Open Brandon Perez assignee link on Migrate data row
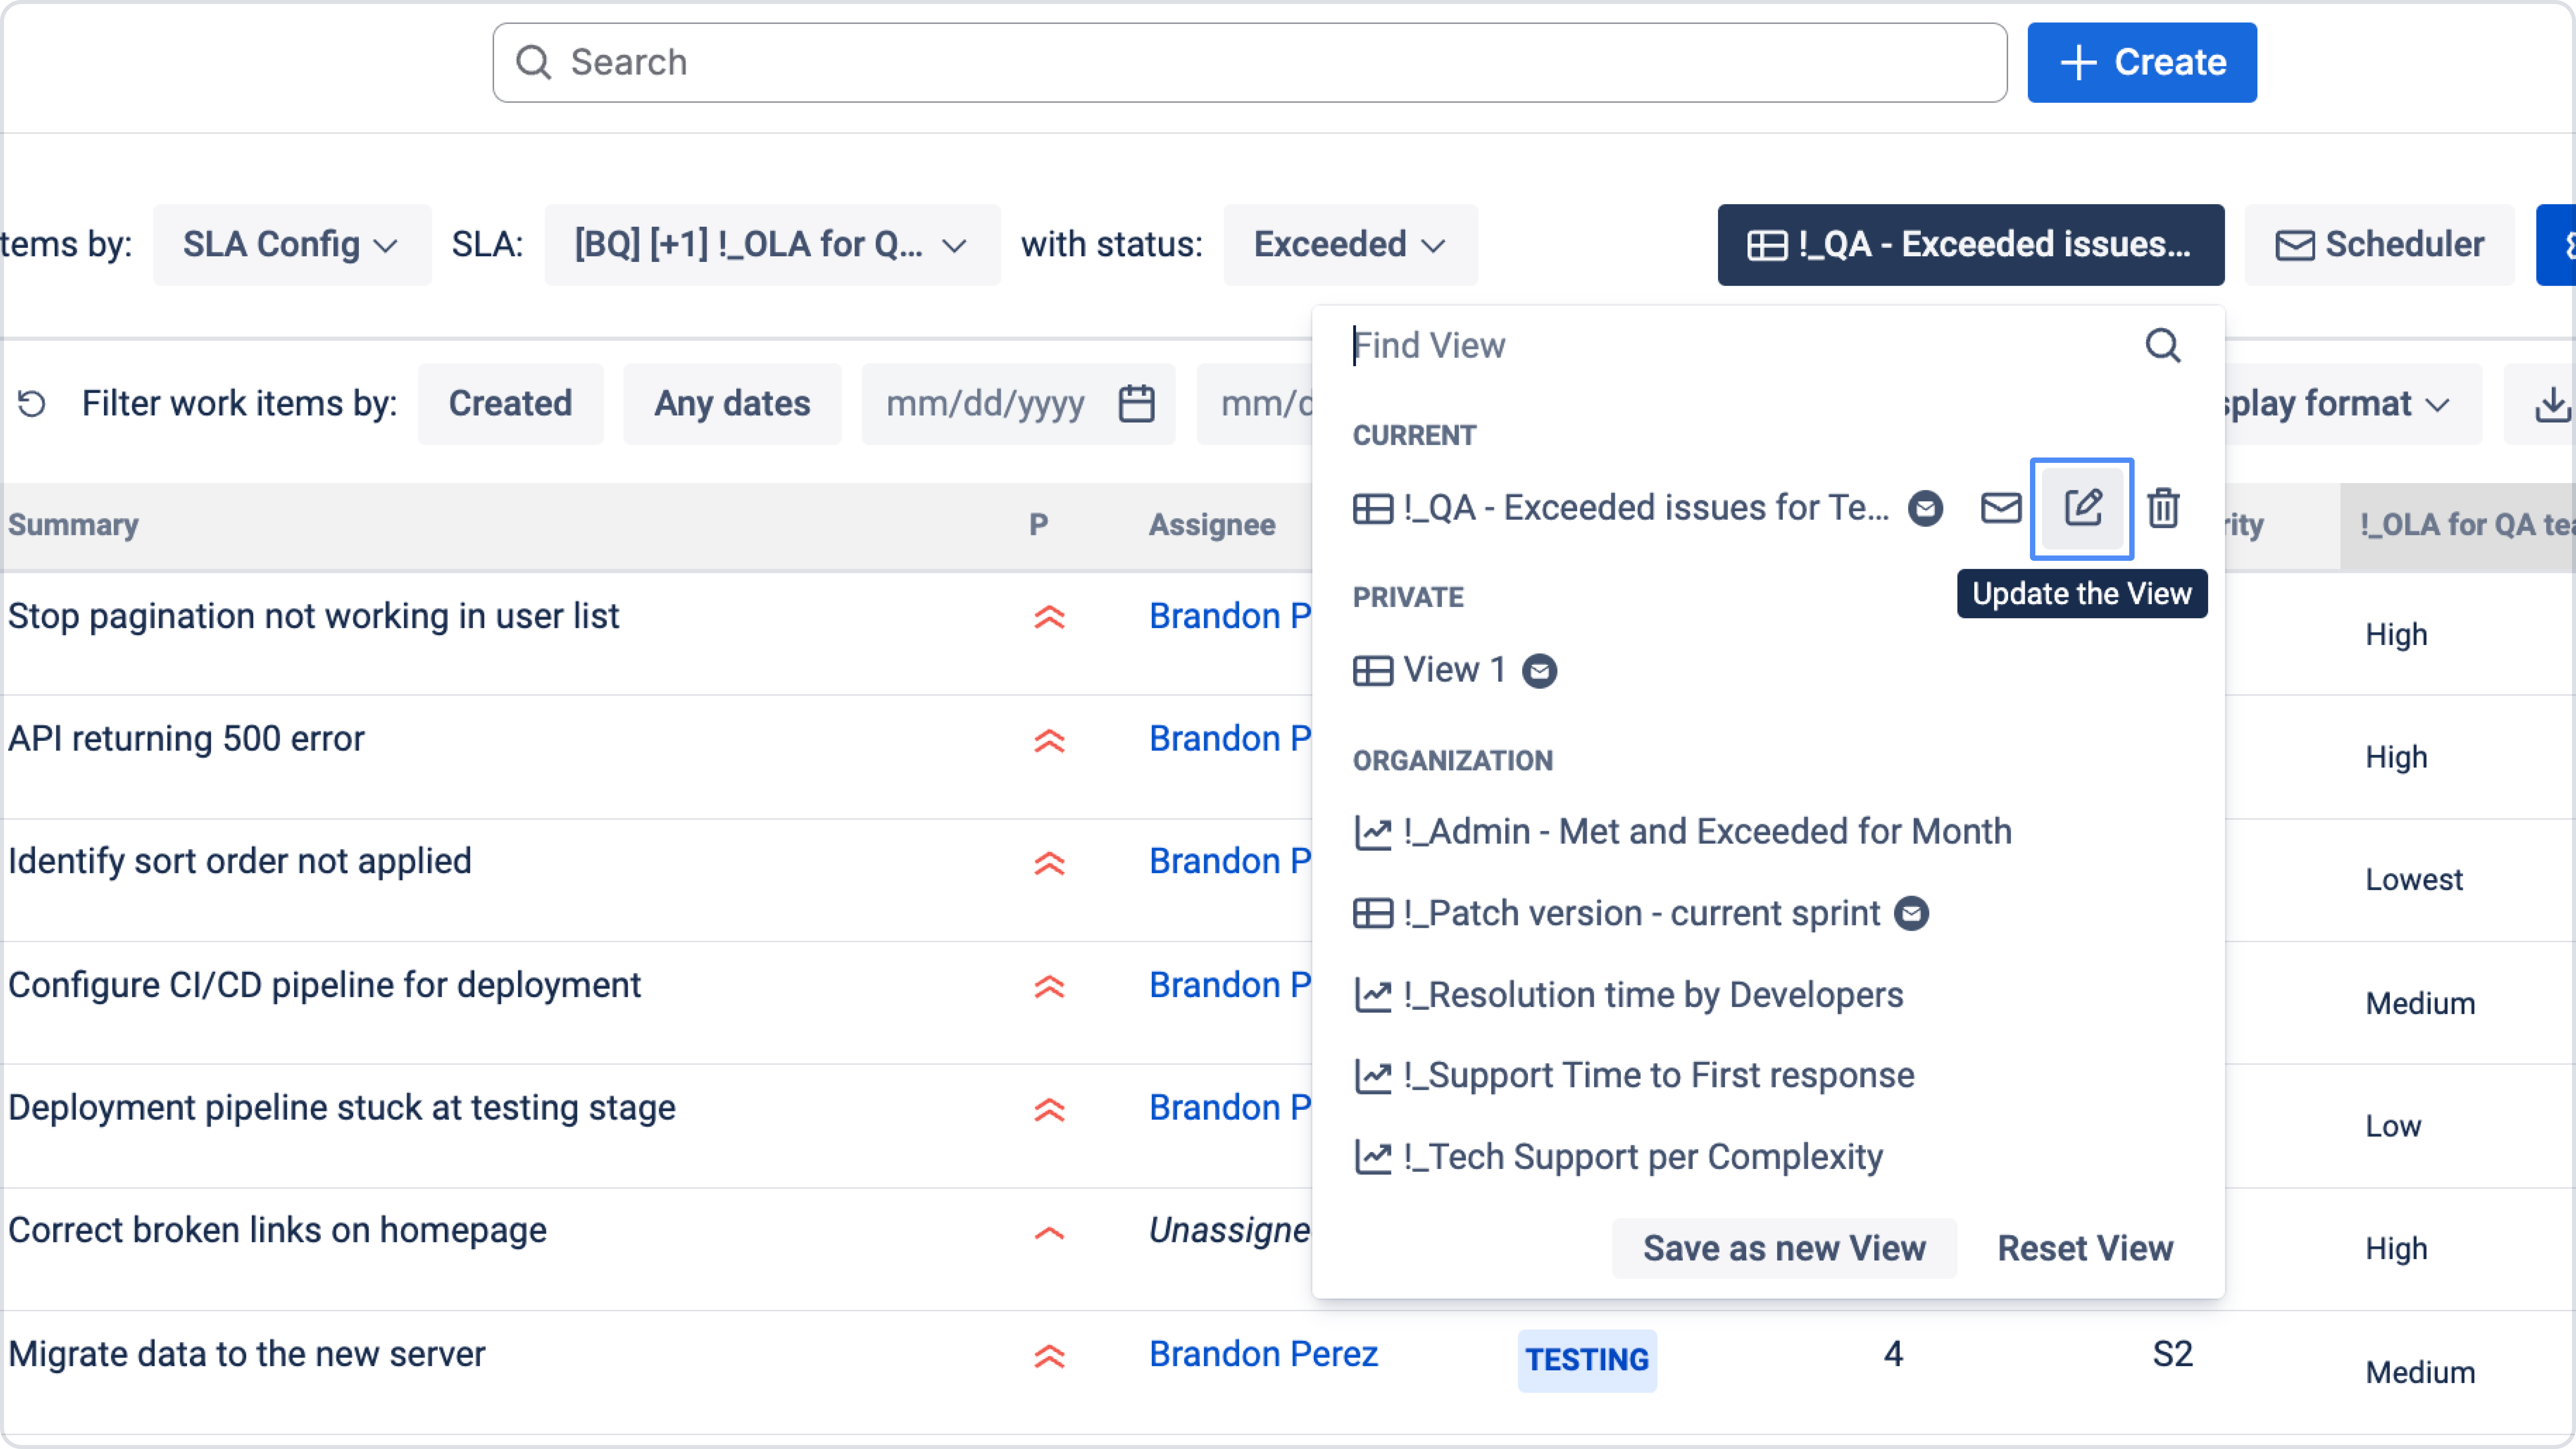Screen dimensions: 2576x1449 click(x=1263, y=1354)
